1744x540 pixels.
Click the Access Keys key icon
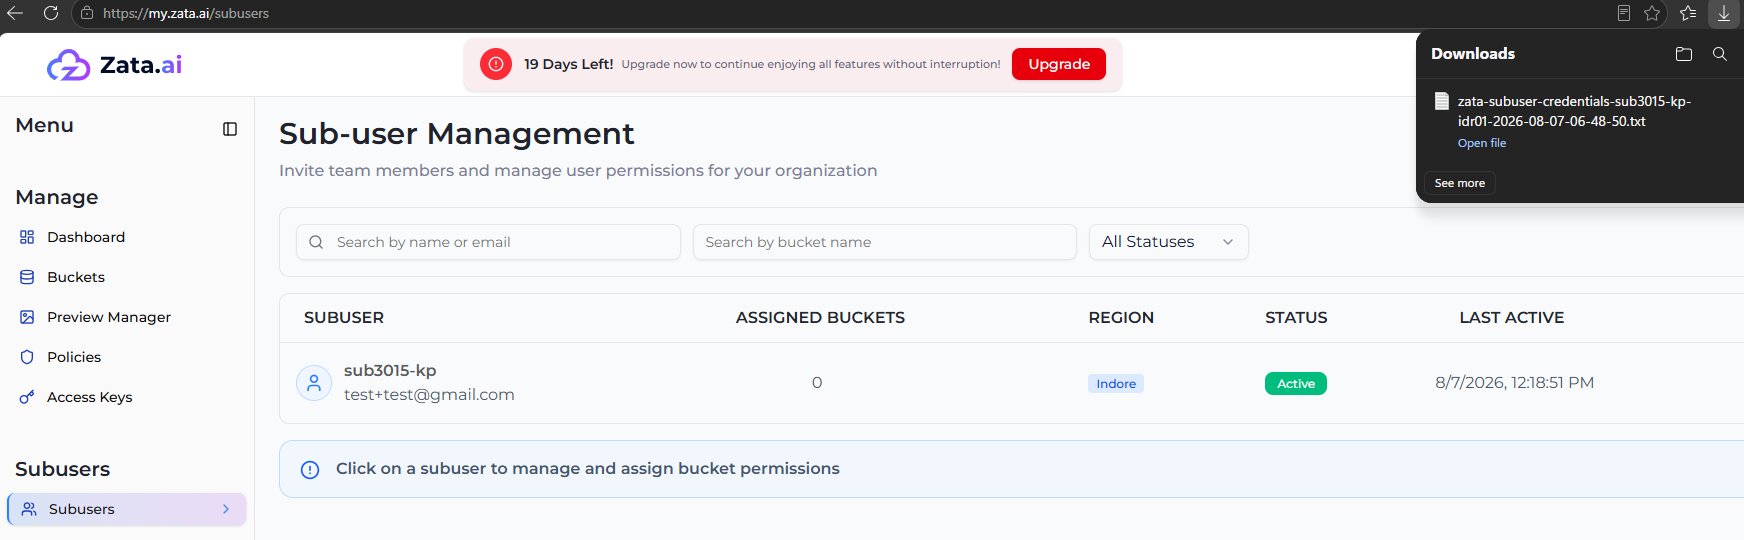click(27, 397)
